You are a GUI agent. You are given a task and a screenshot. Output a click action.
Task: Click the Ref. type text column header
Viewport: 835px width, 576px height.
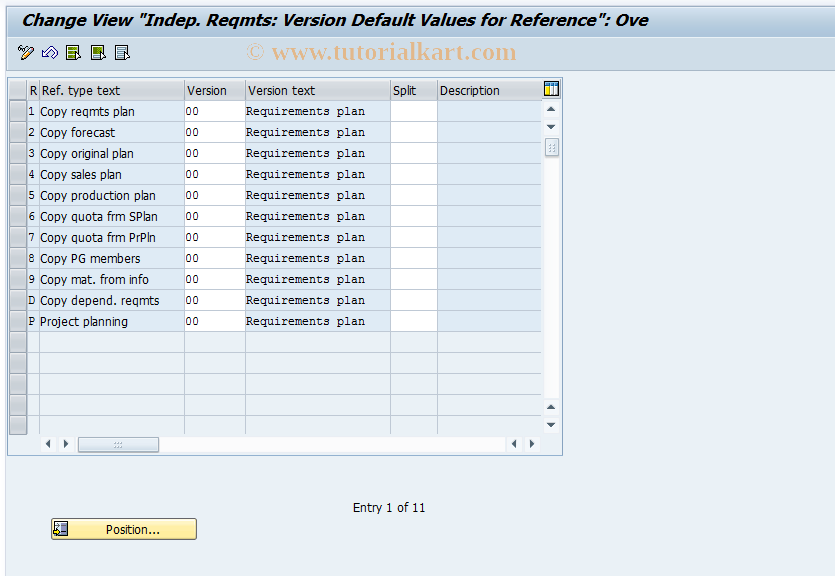[112, 90]
